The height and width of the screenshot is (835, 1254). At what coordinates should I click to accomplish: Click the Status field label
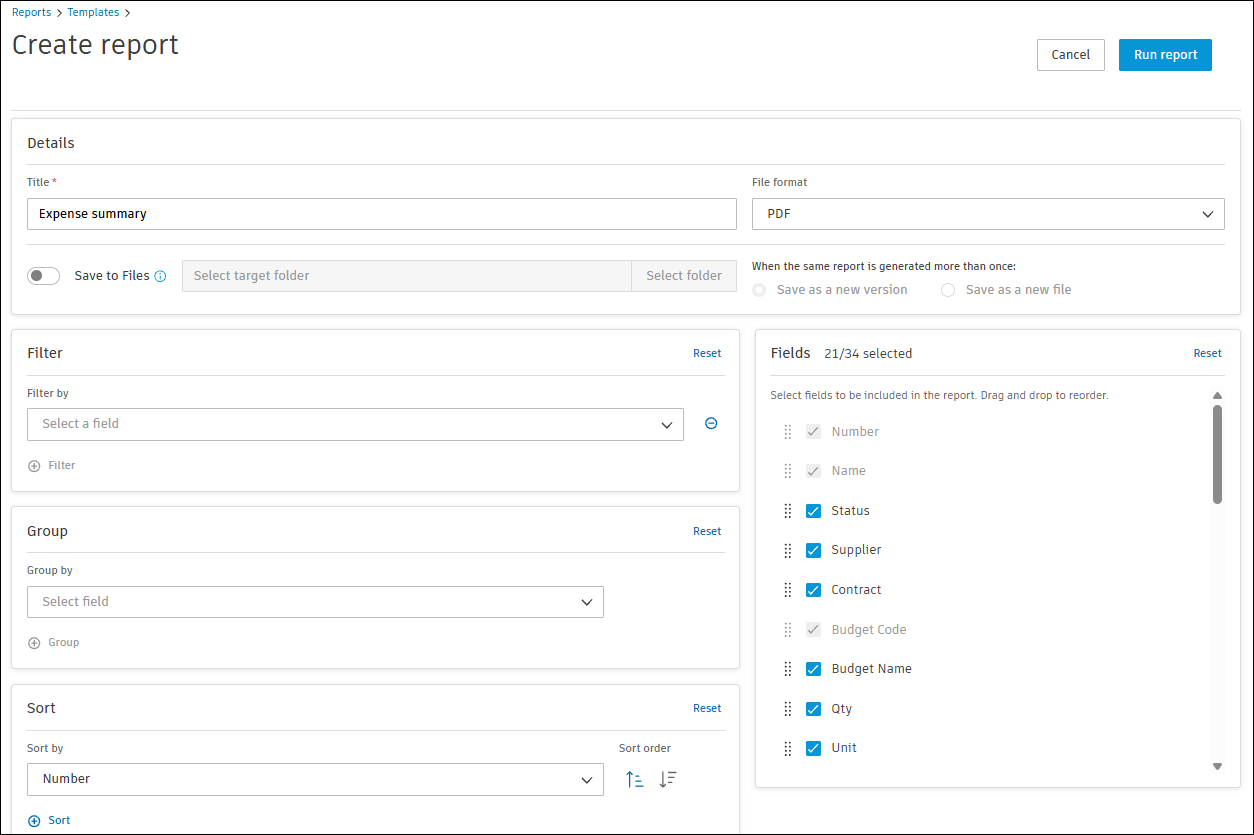coord(850,511)
